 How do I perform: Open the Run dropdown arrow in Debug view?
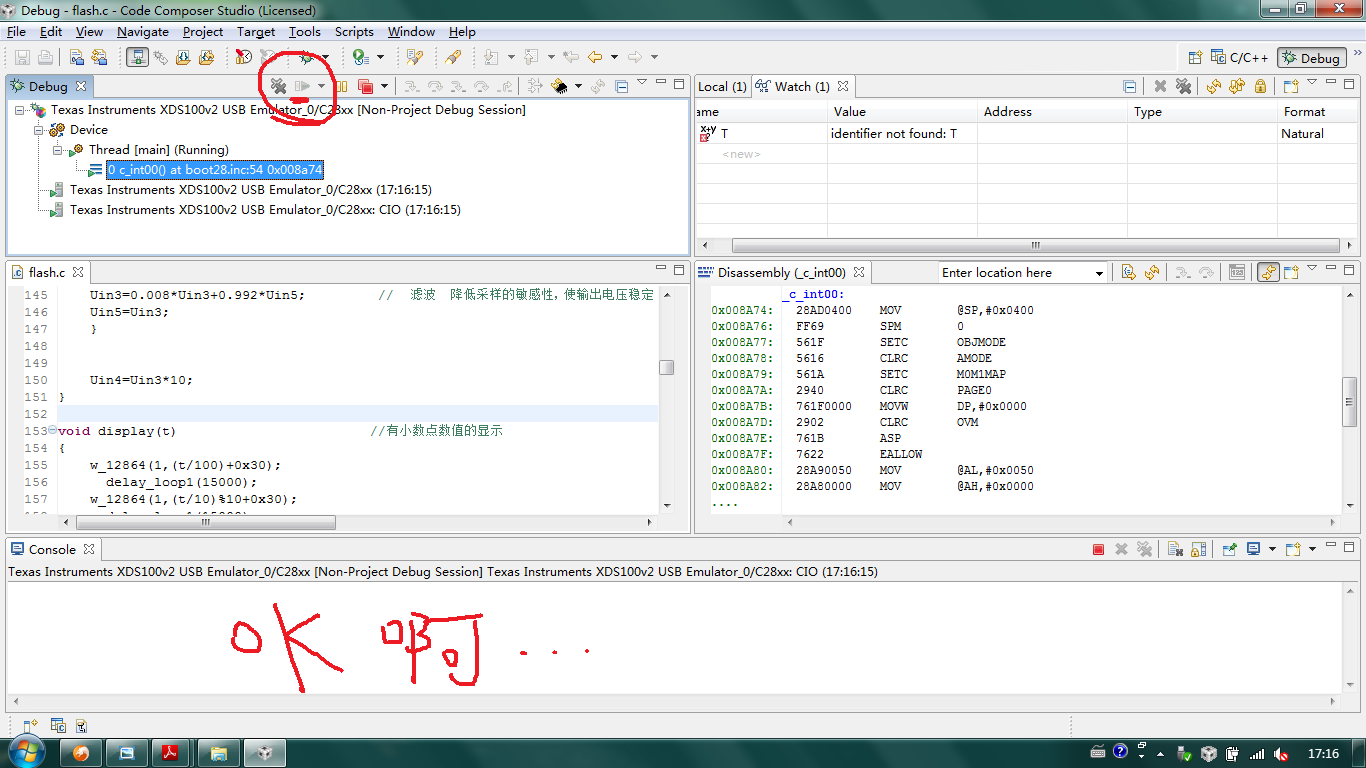tap(320, 87)
